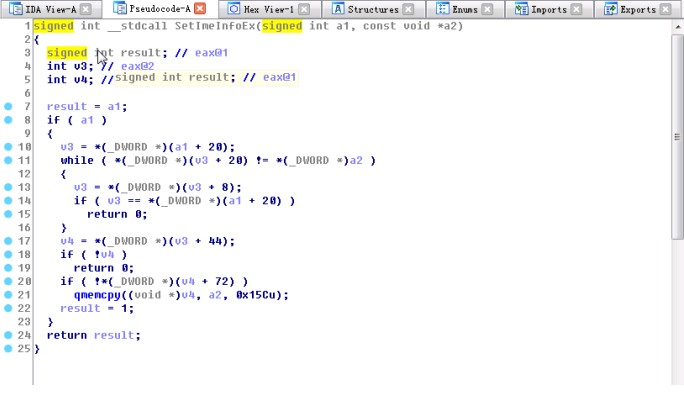Image resolution: width=684 pixels, height=397 pixels.
Task: Close the Hex View-1 tab
Action: pyautogui.click(x=304, y=9)
